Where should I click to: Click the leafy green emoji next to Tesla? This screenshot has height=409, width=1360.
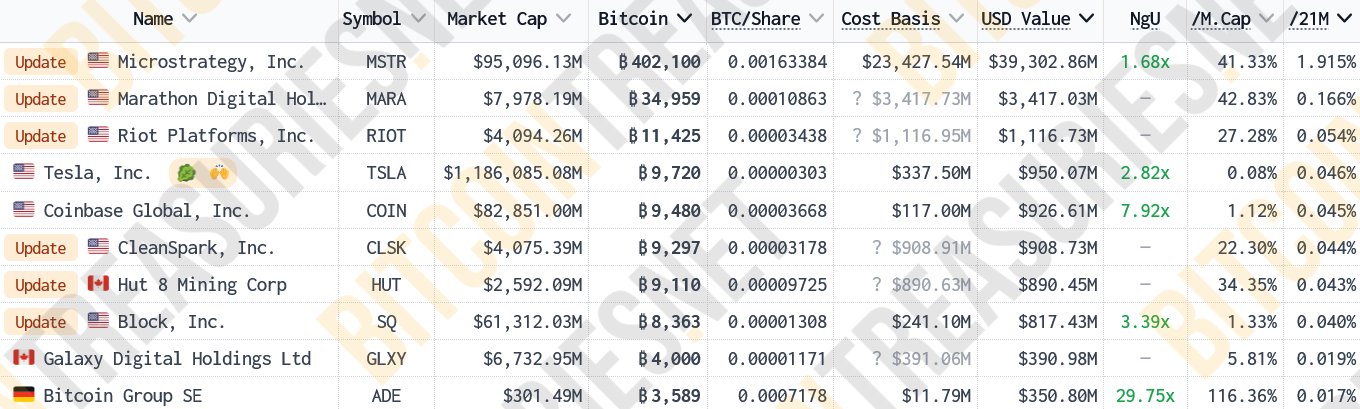point(186,173)
